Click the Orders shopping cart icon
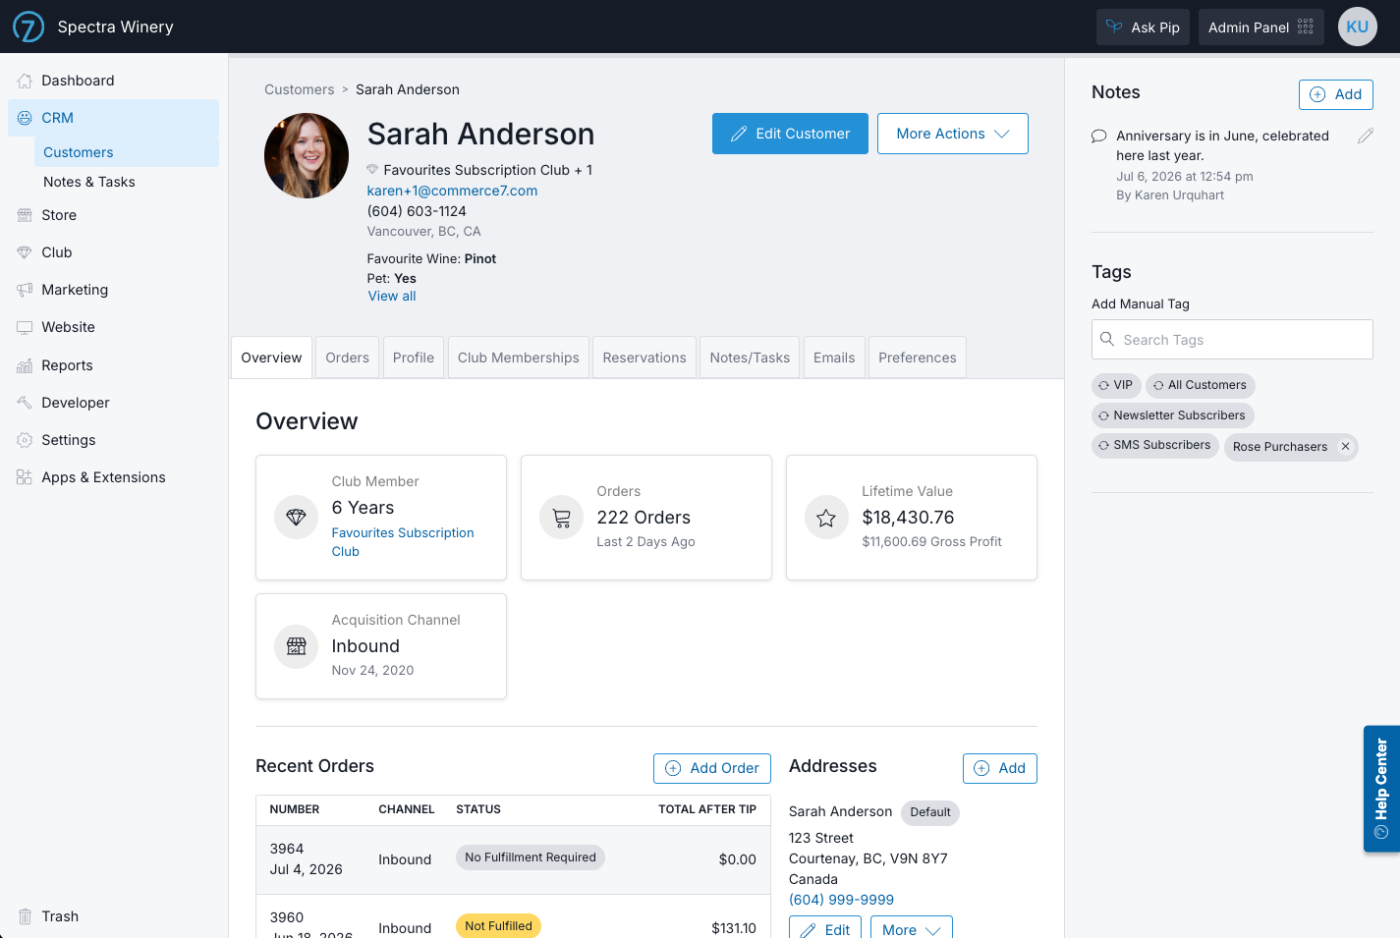 pos(561,518)
